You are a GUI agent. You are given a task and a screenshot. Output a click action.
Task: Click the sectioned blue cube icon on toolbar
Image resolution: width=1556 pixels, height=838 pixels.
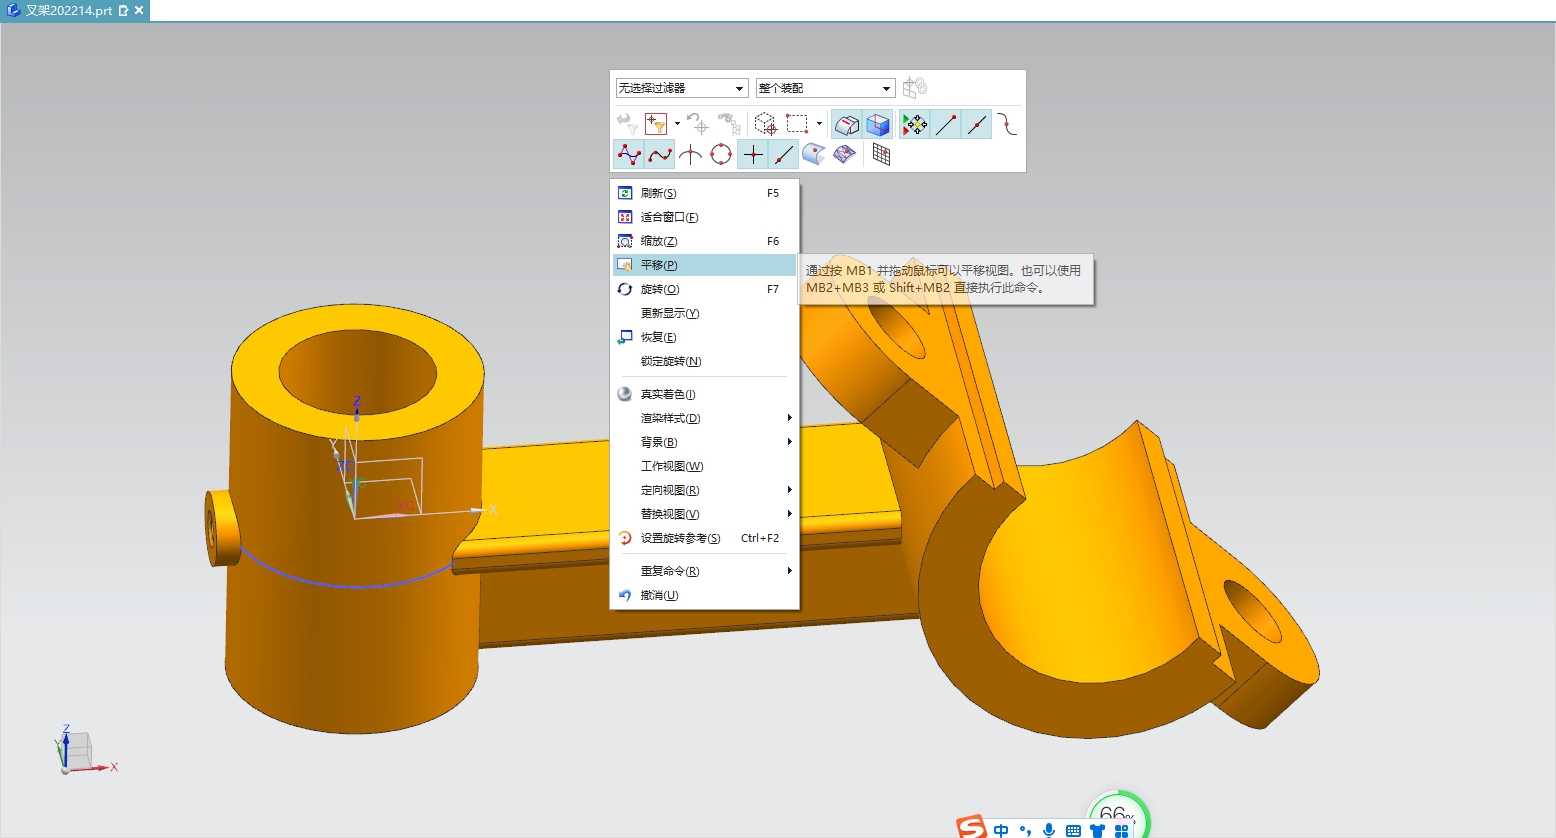[878, 125]
